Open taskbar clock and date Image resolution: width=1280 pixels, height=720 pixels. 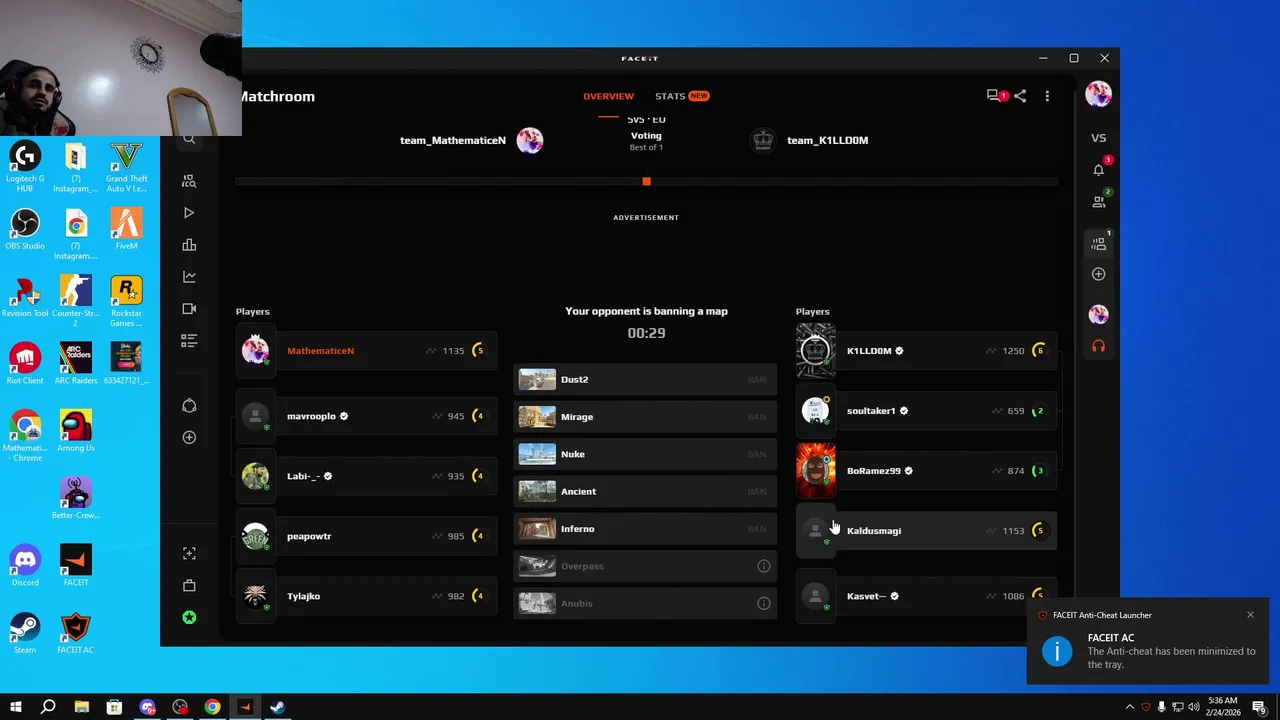pyautogui.click(x=1222, y=707)
